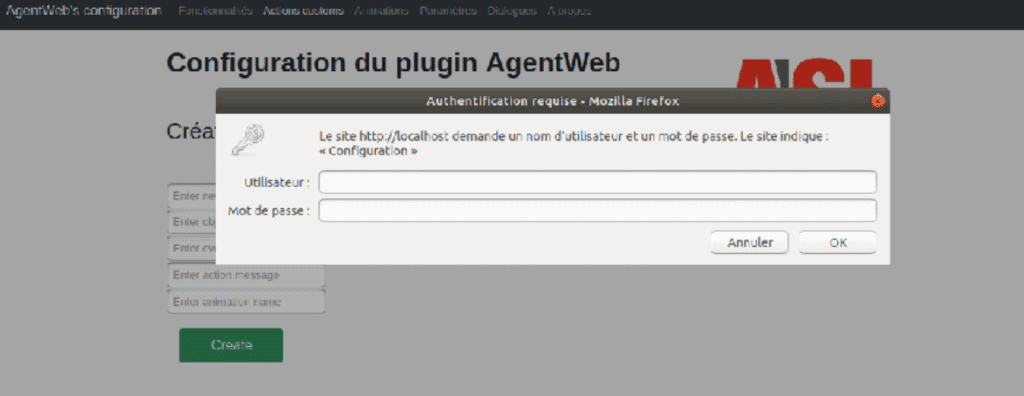Click the « Configuration » realm text
This screenshot has width=1024, height=396.
tap(368, 151)
